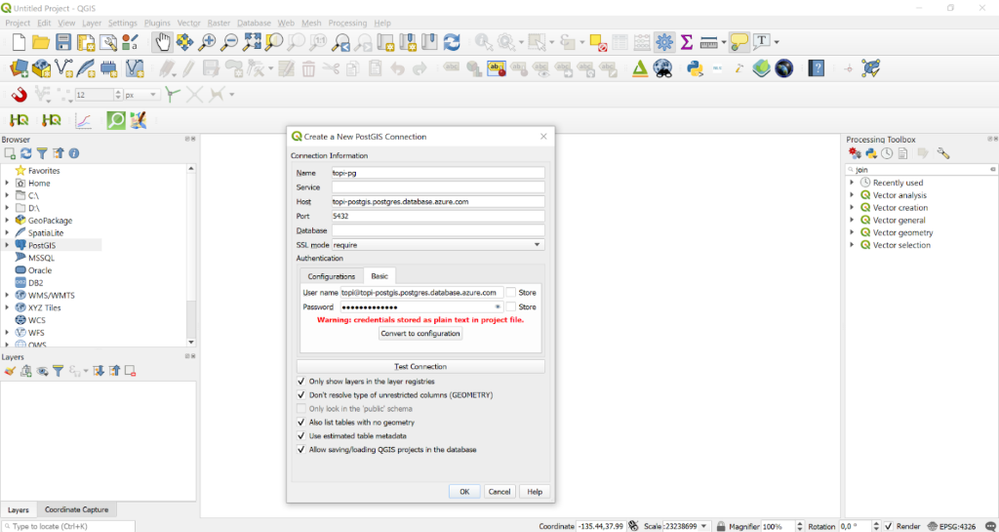This screenshot has width=999, height=532.
Task: Select the Text Annotation tool
Action: pyautogui.click(x=761, y=43)
